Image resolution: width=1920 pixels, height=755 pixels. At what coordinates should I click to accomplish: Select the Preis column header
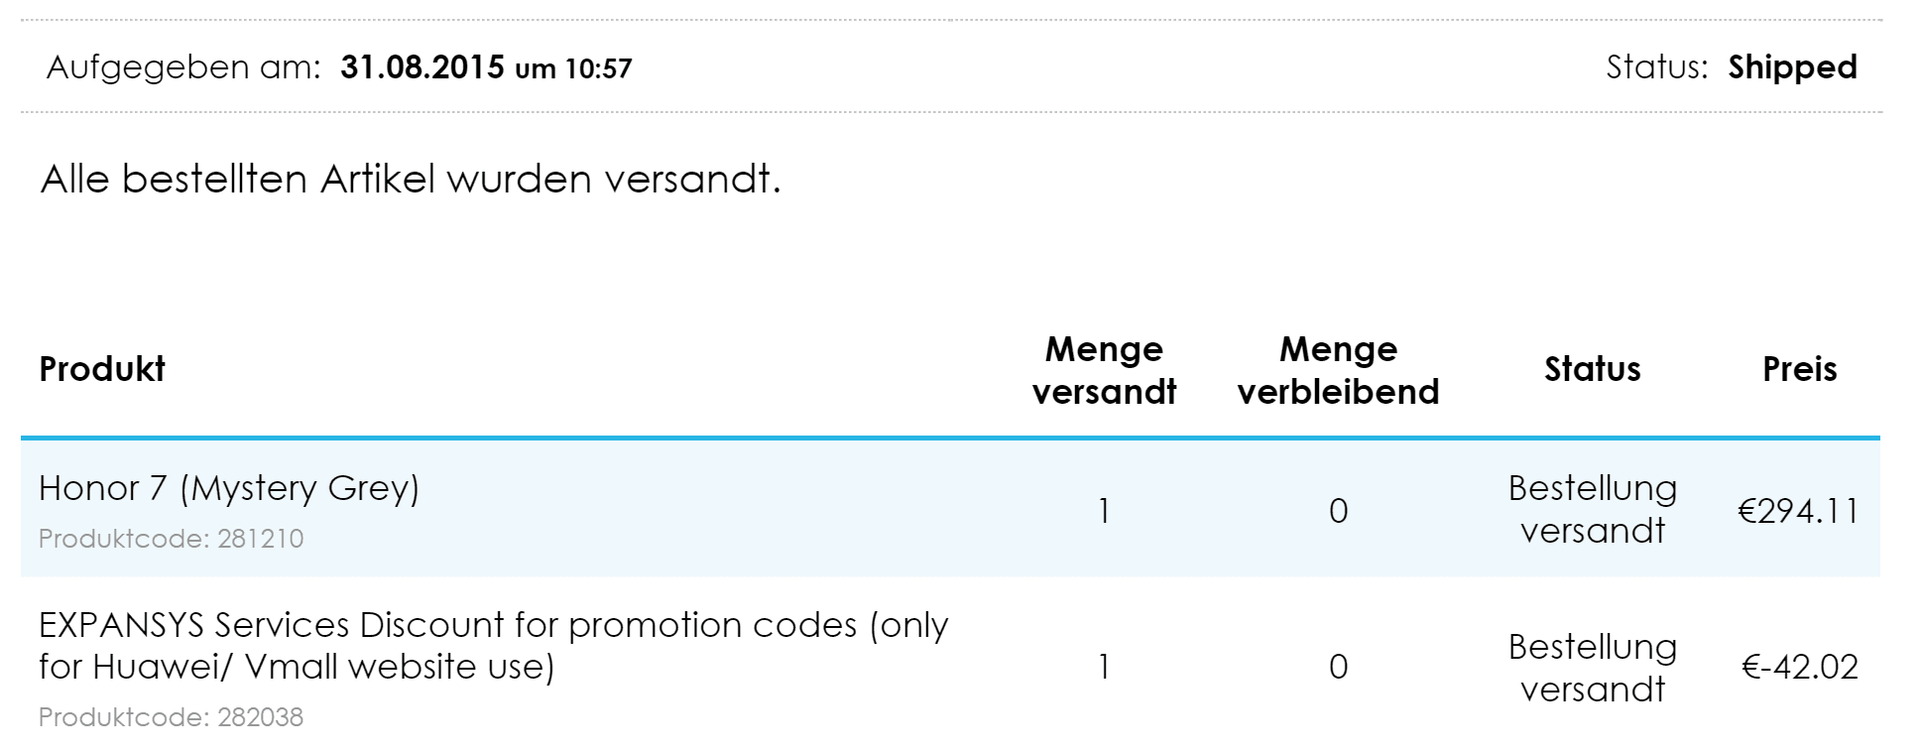(1799, 369)
